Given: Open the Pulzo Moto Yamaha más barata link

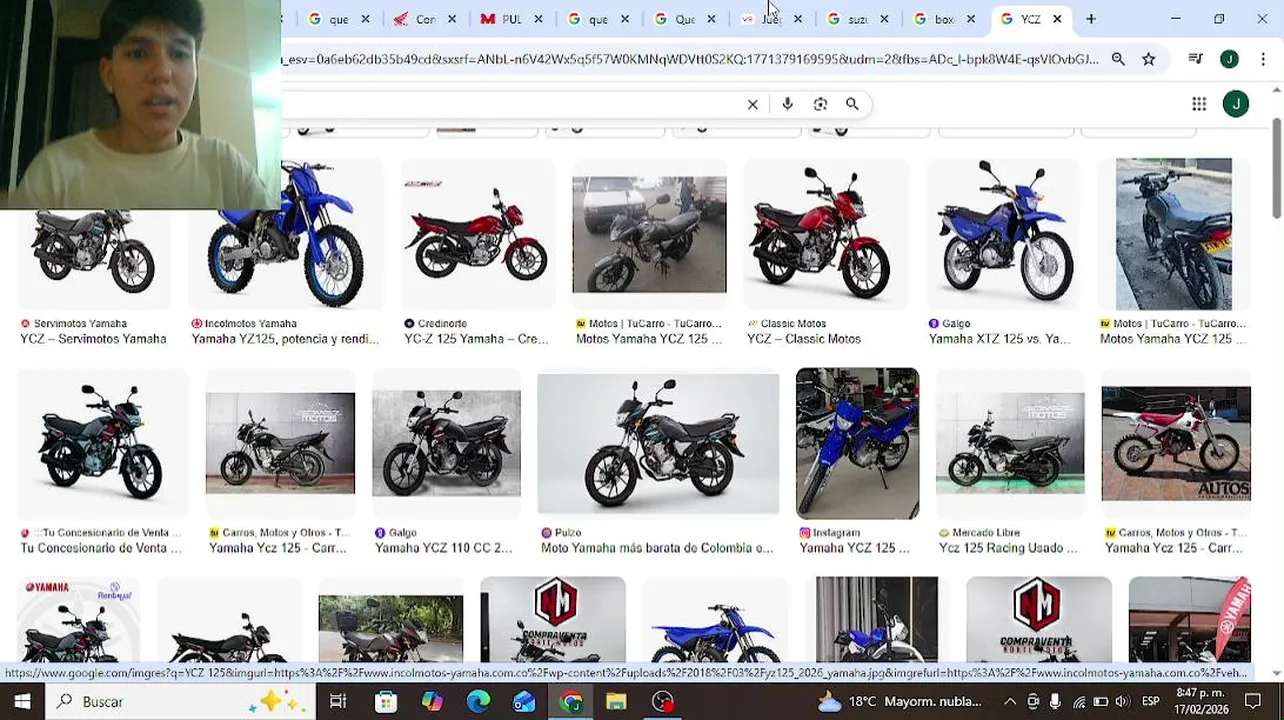Looking at the screenshot, I should pyautogui.click(x=657, y=548).
